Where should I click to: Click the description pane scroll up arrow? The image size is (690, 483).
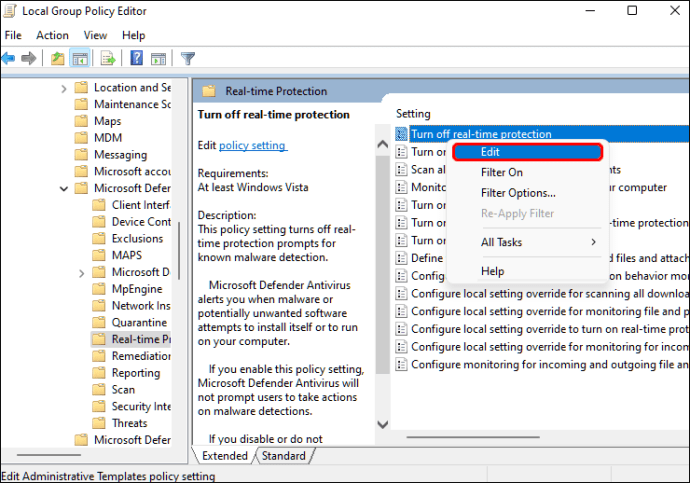point(381,143)
